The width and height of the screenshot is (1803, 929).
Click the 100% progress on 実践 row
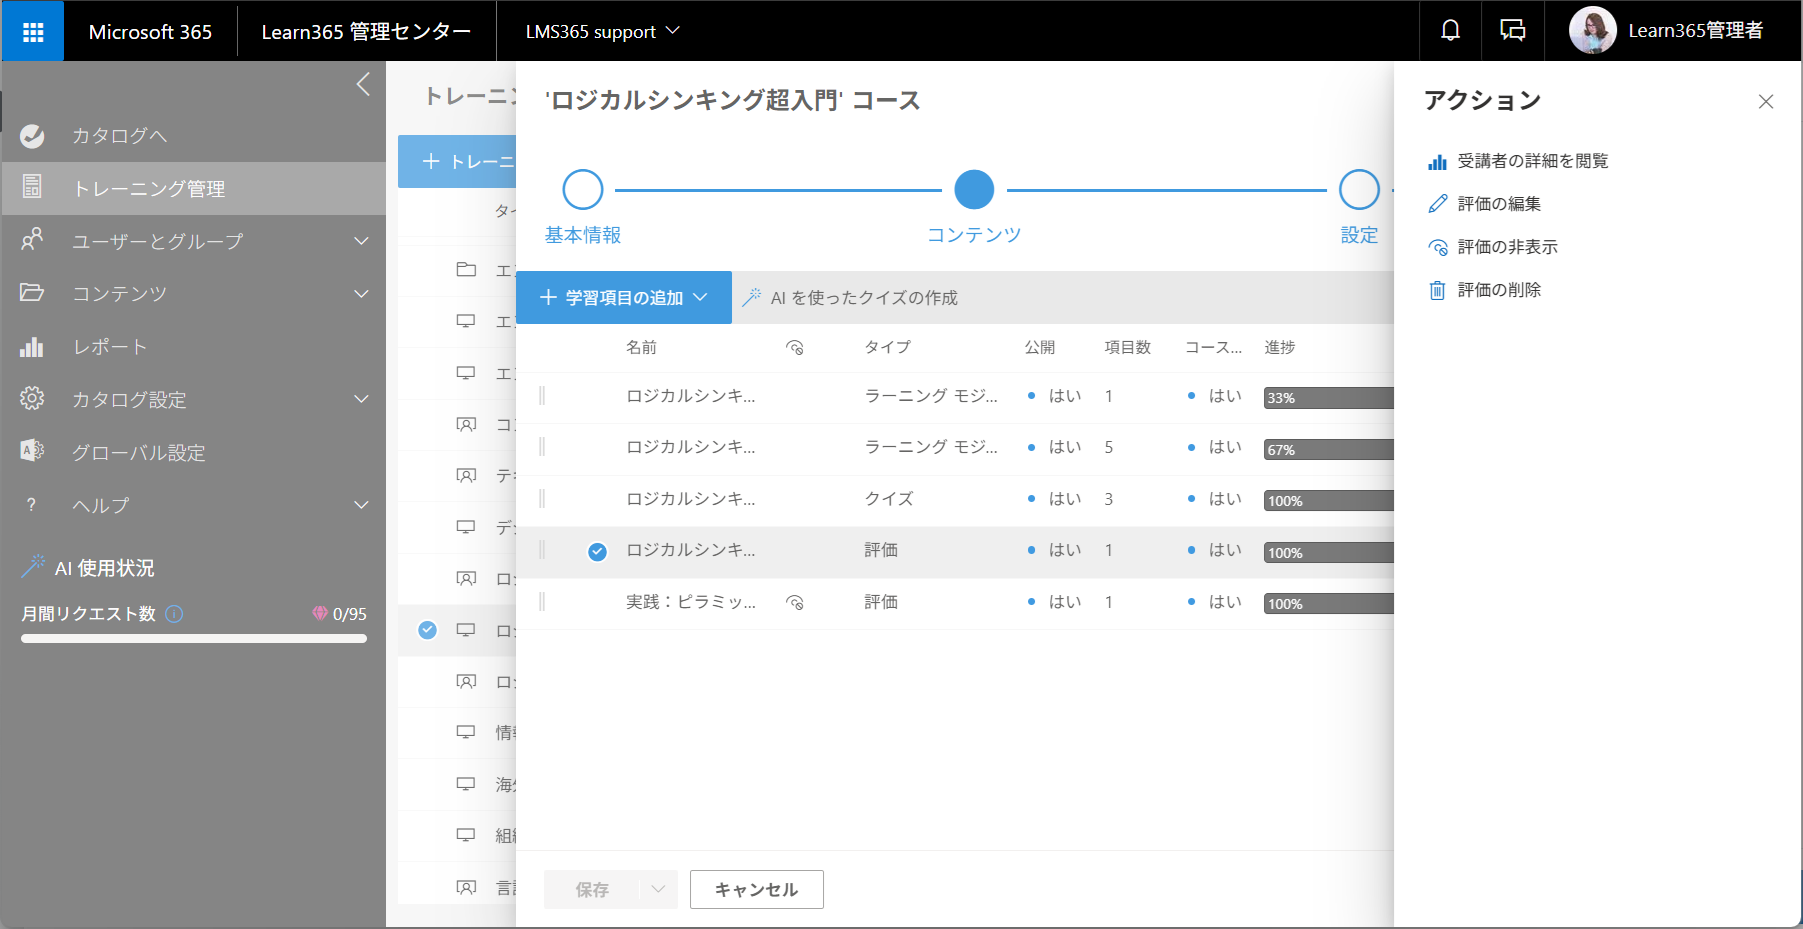point(1329,604)
